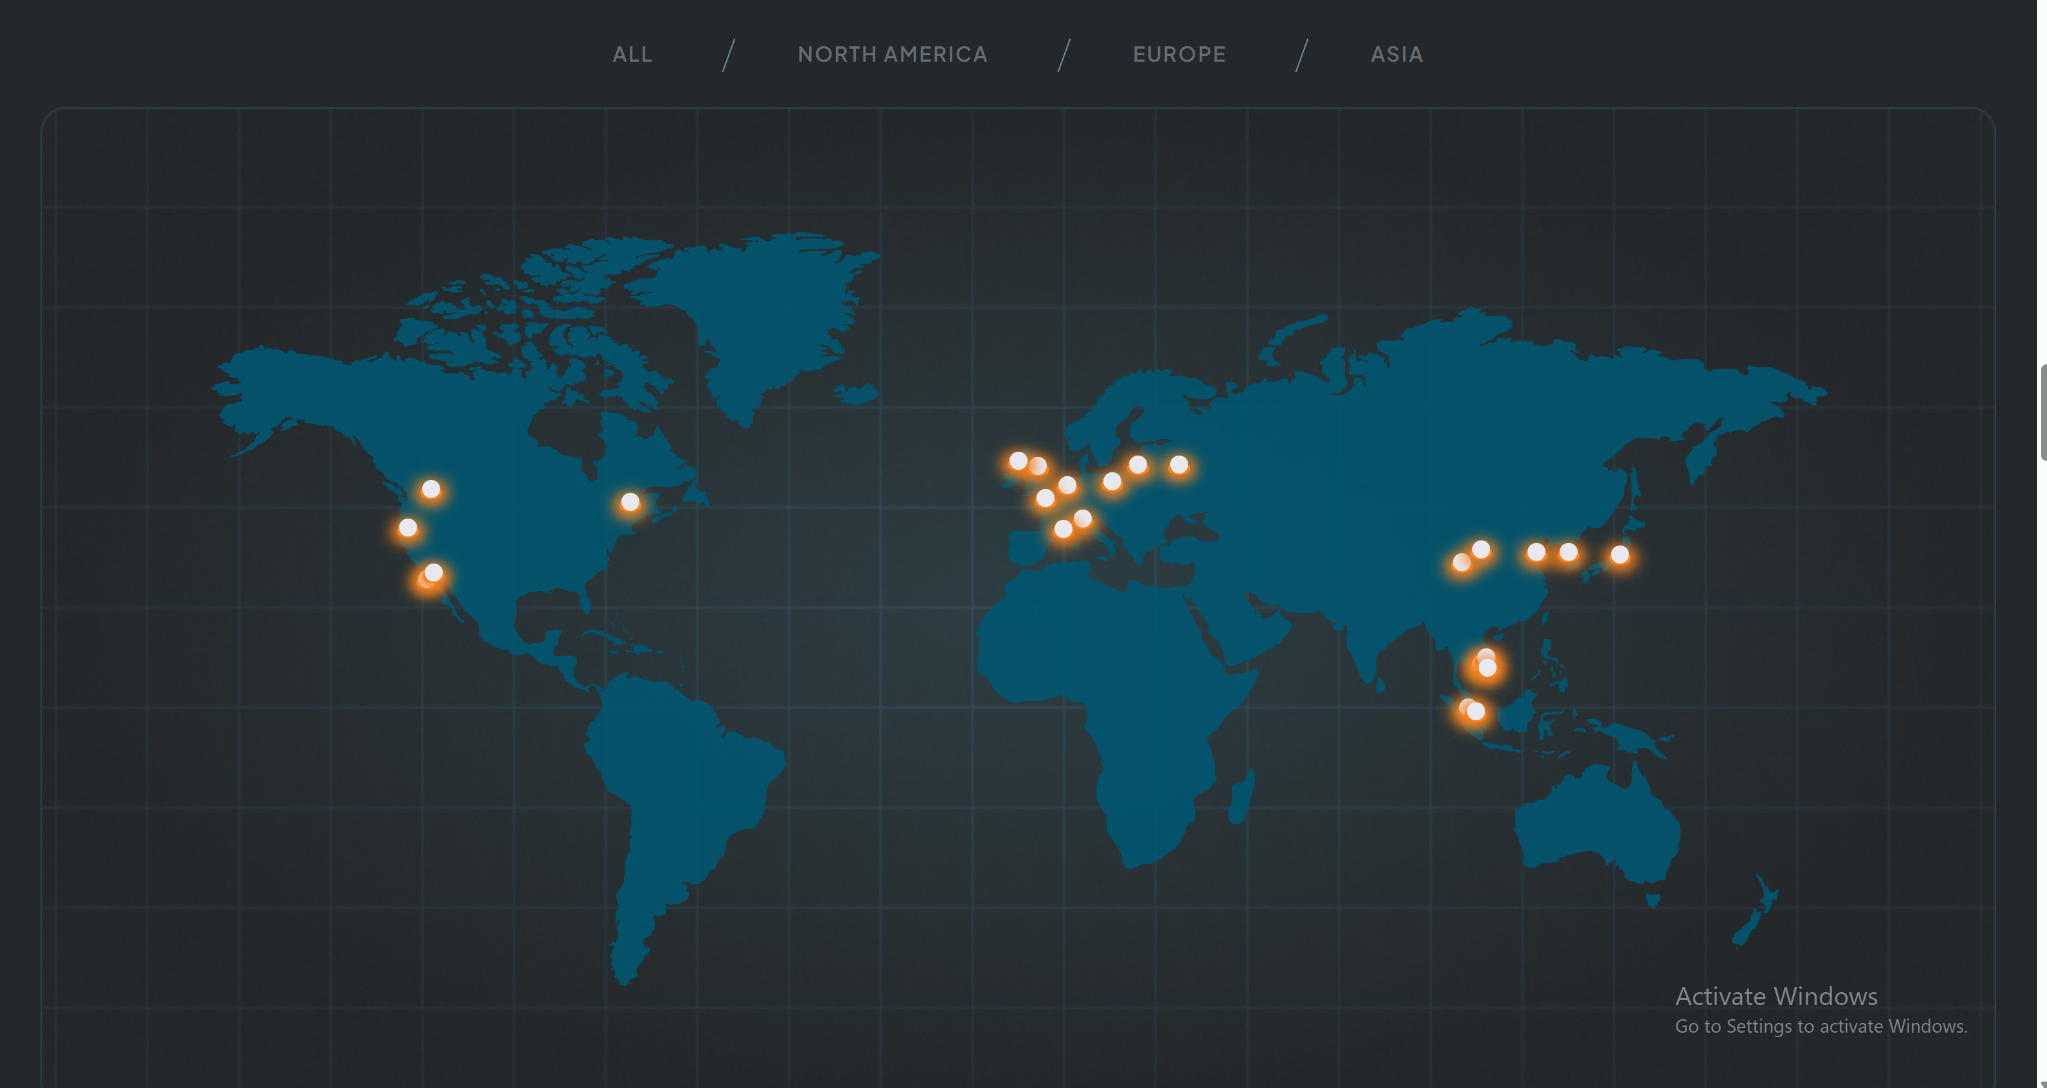Select the ALL region tab
2047x1088 pixels.
point(632,55)
